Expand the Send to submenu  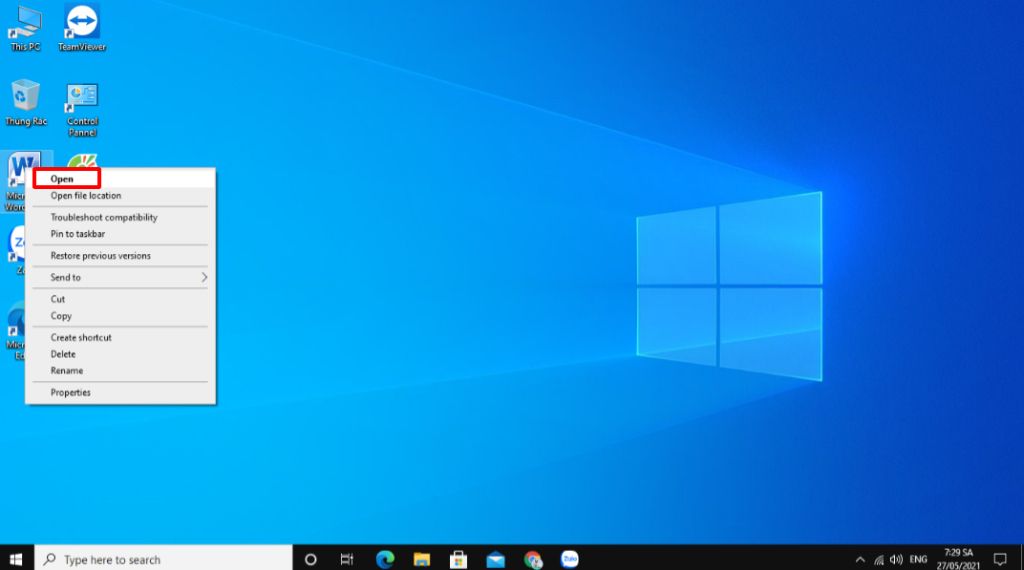(x=120, y=277)
